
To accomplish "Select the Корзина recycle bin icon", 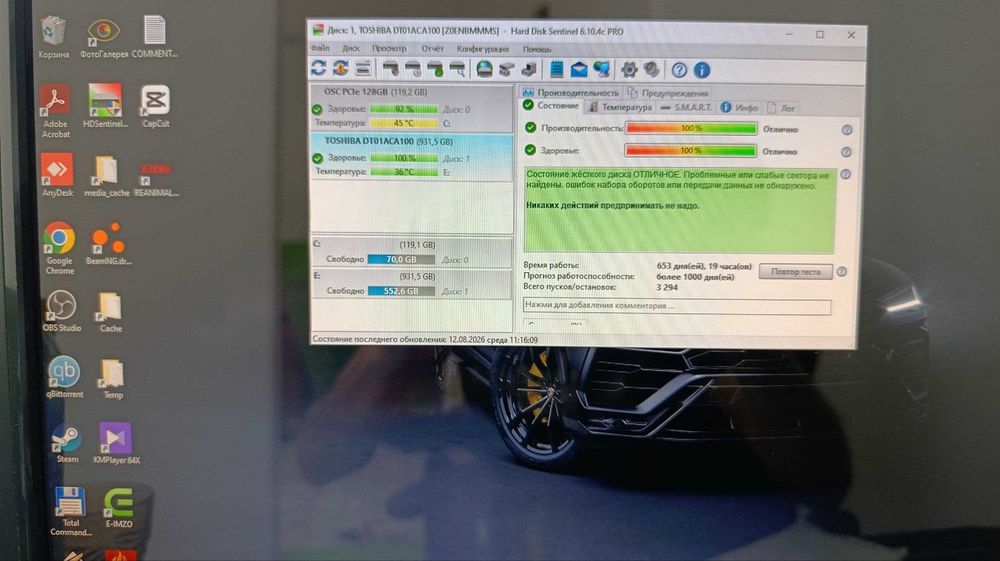I will (x=54, y=37).
